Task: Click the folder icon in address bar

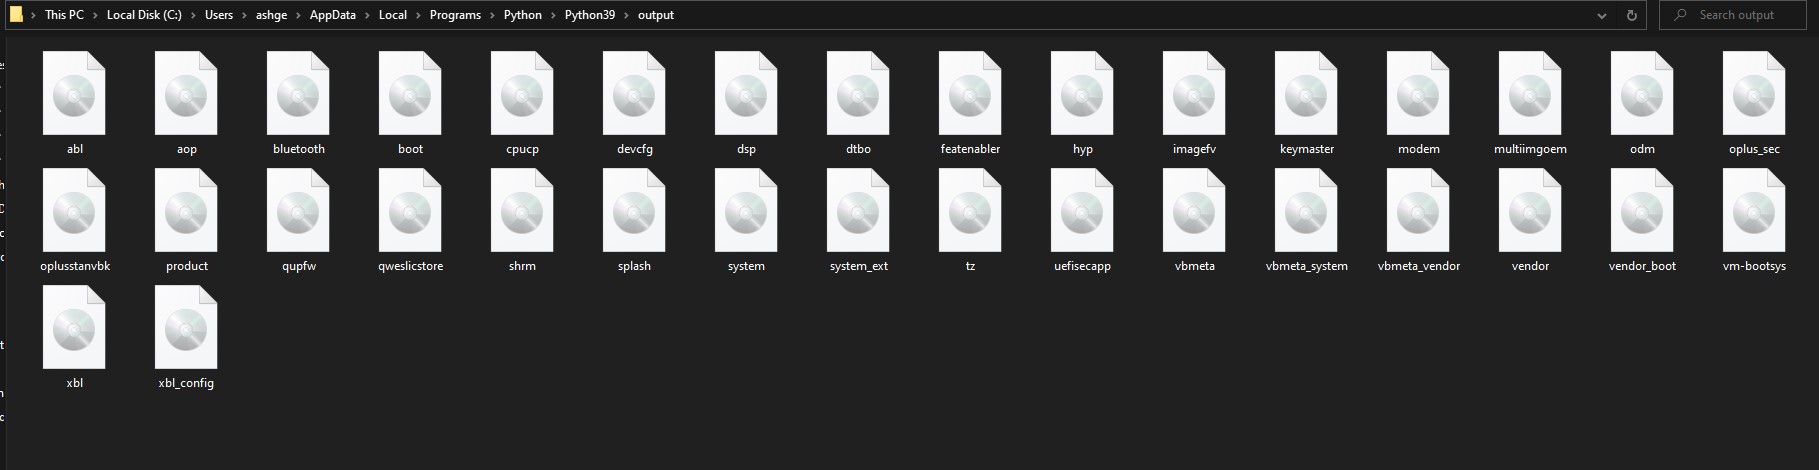Action: tap(16, 15)
